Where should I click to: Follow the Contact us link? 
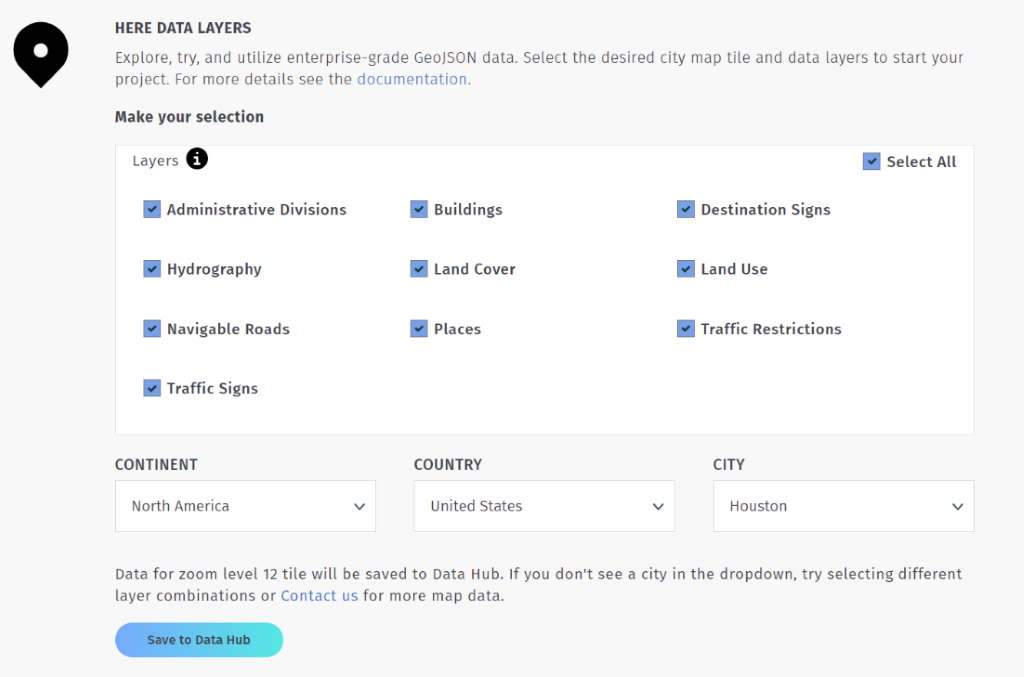[x=319, y=595]
